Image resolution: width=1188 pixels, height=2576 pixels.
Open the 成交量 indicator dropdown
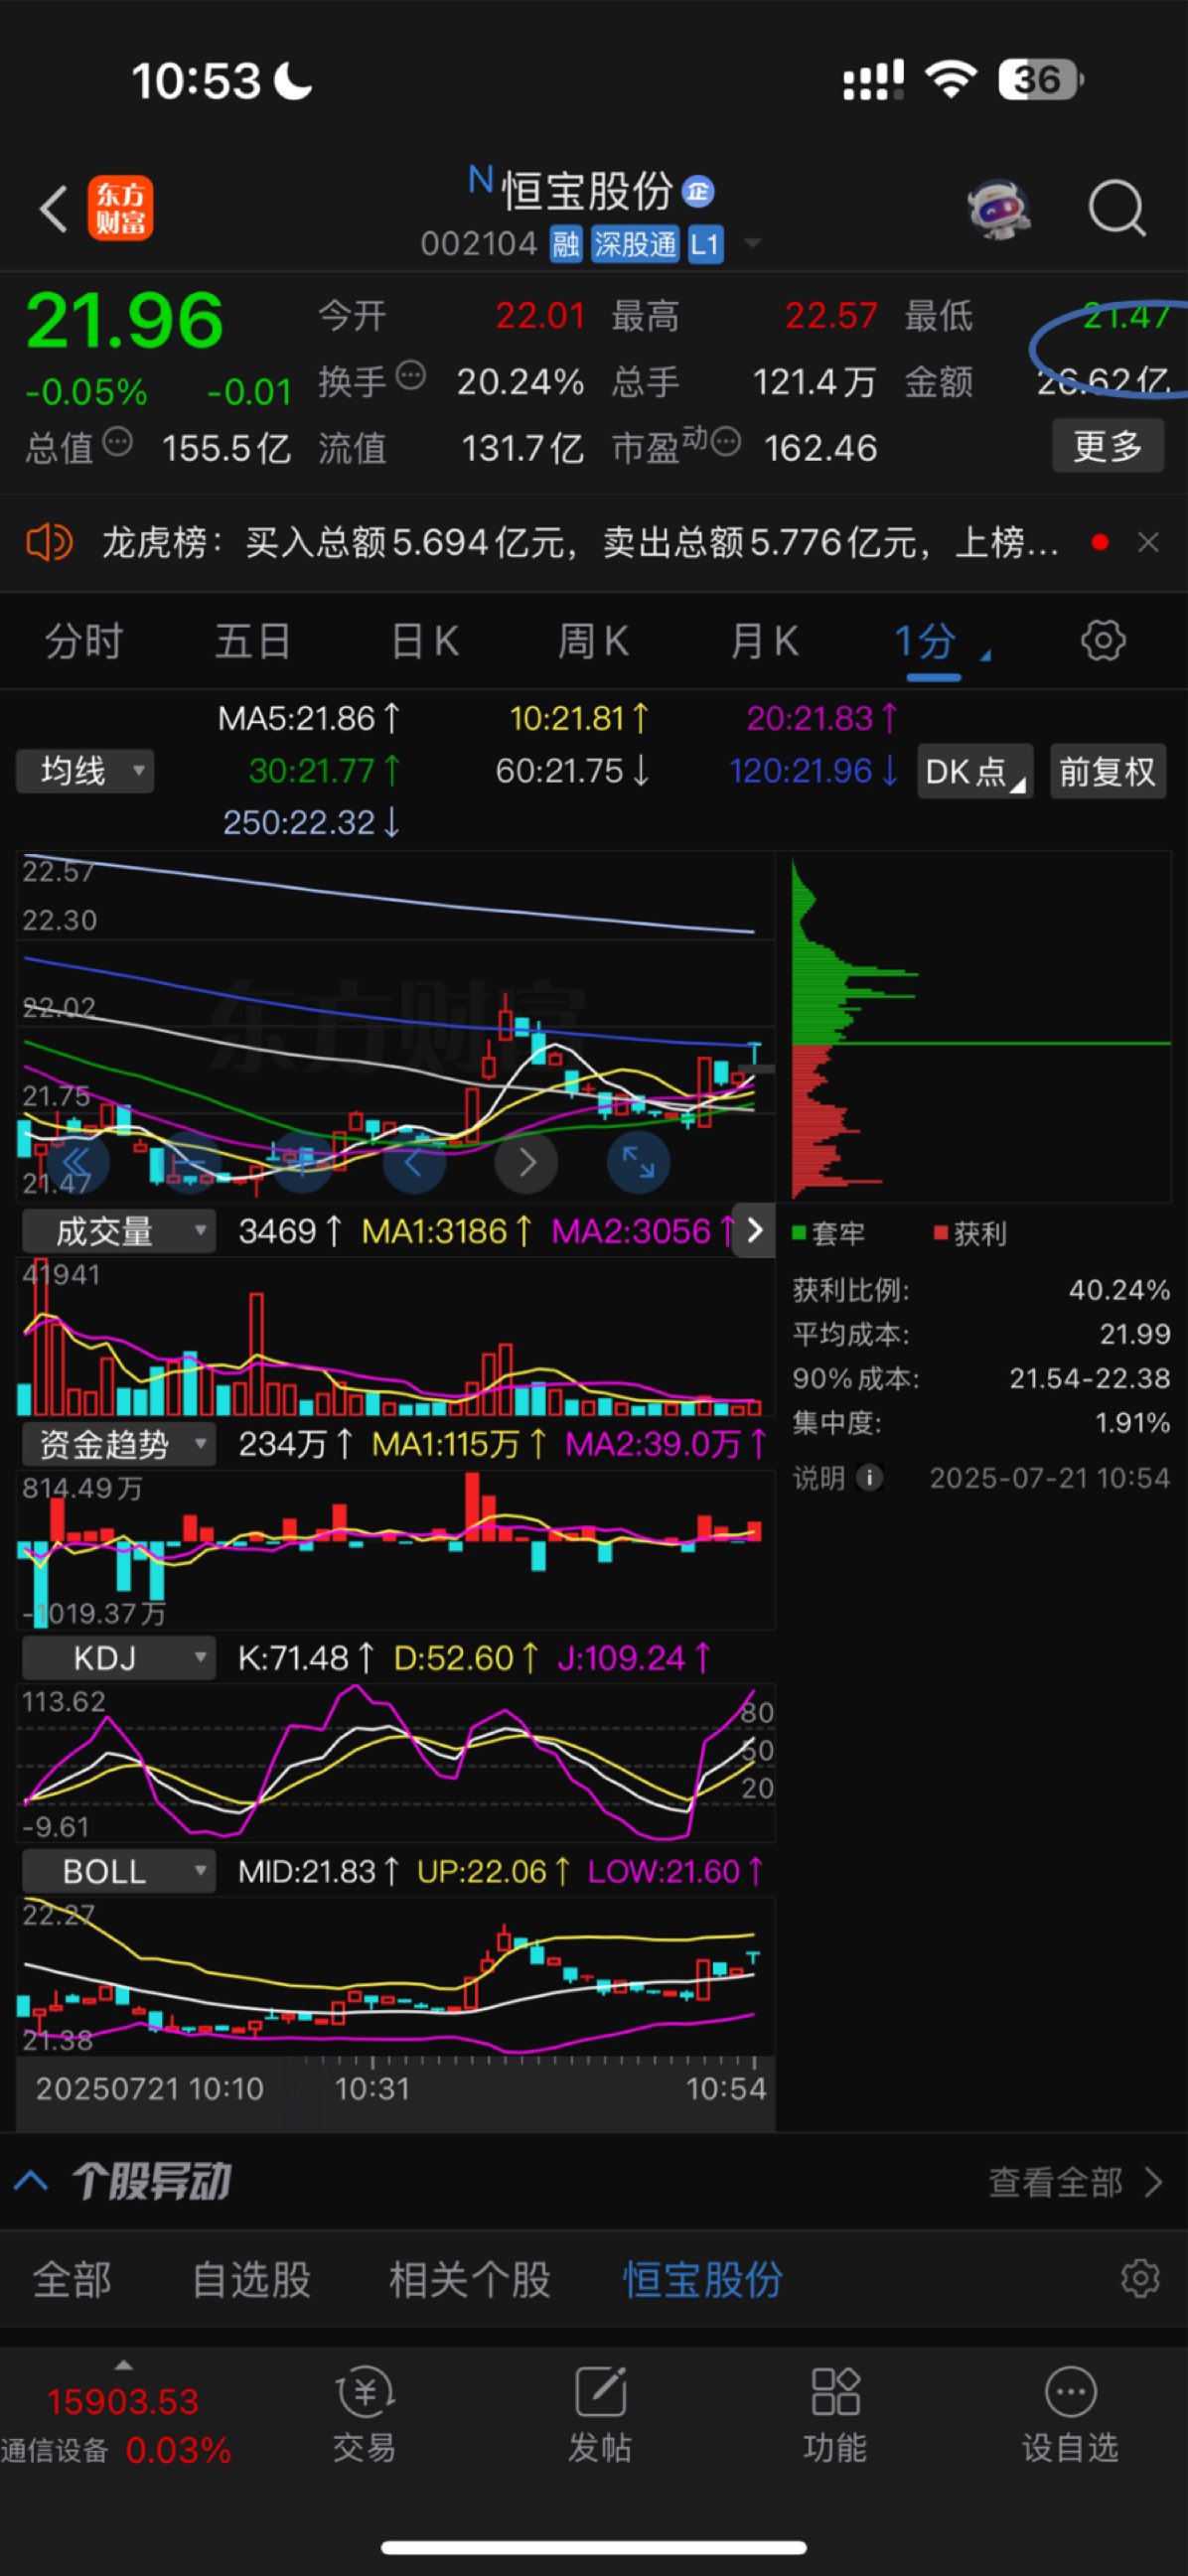click(x=119, y=1231)
